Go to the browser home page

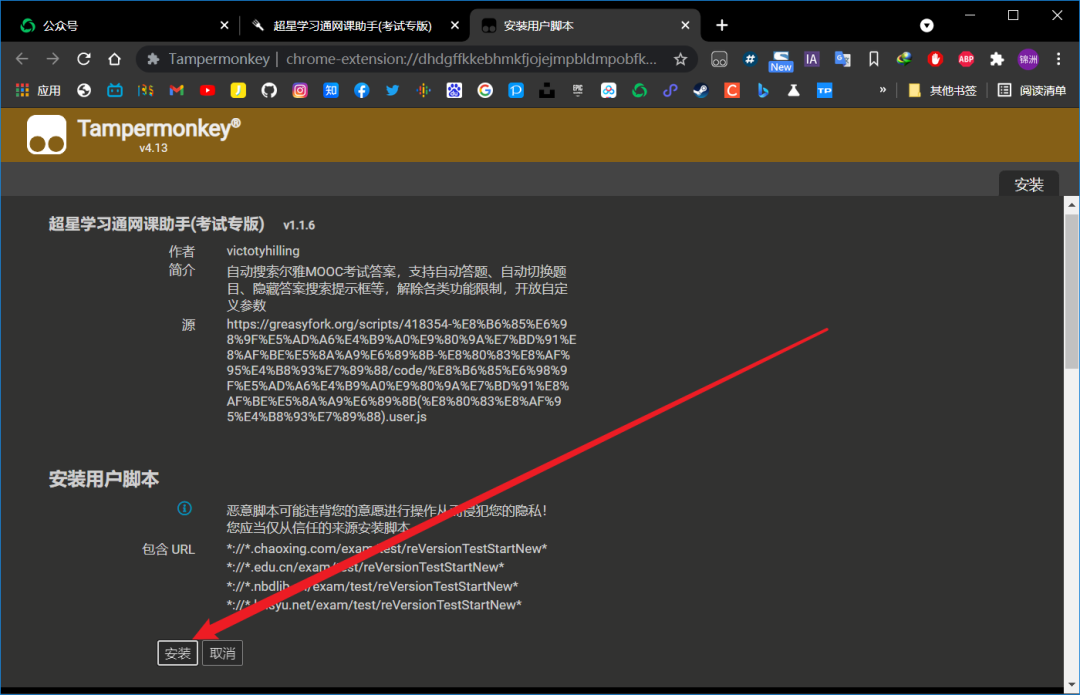tap(114, 59)
